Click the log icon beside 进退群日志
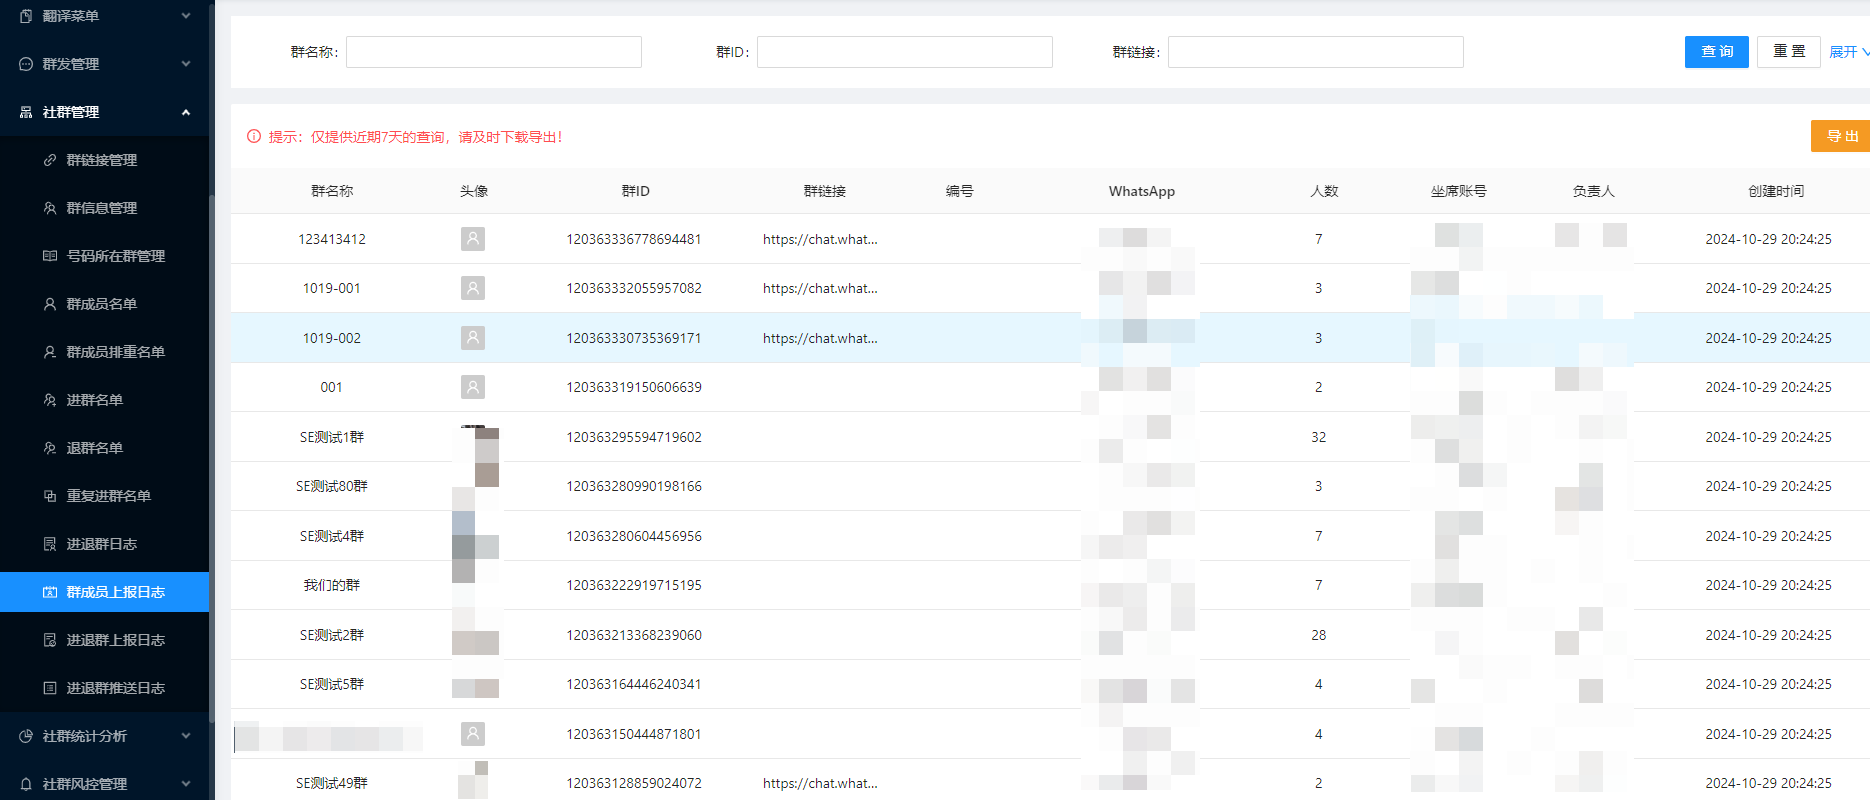Image resolution: width=1870 pixels, height=800 pixels. [50, 544]
